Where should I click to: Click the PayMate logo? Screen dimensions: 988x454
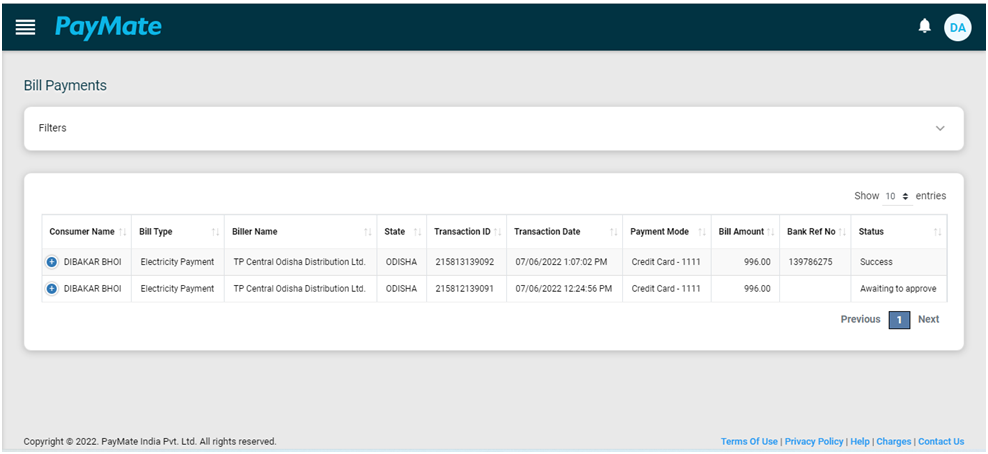(108, 27)
